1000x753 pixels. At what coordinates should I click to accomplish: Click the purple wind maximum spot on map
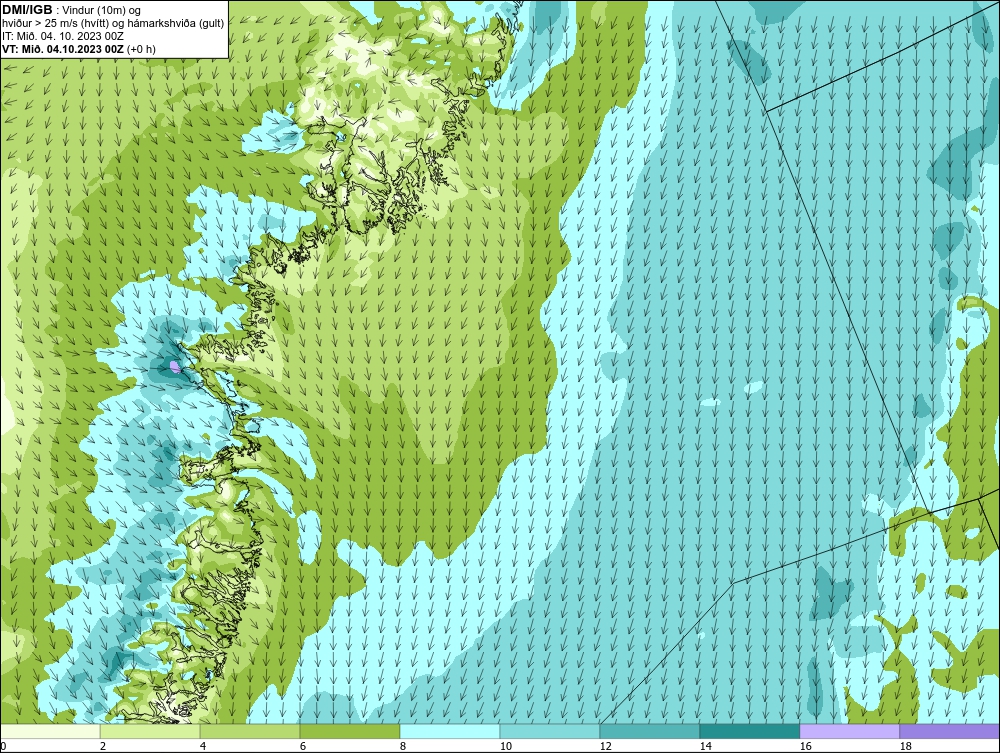pos(175,366)
